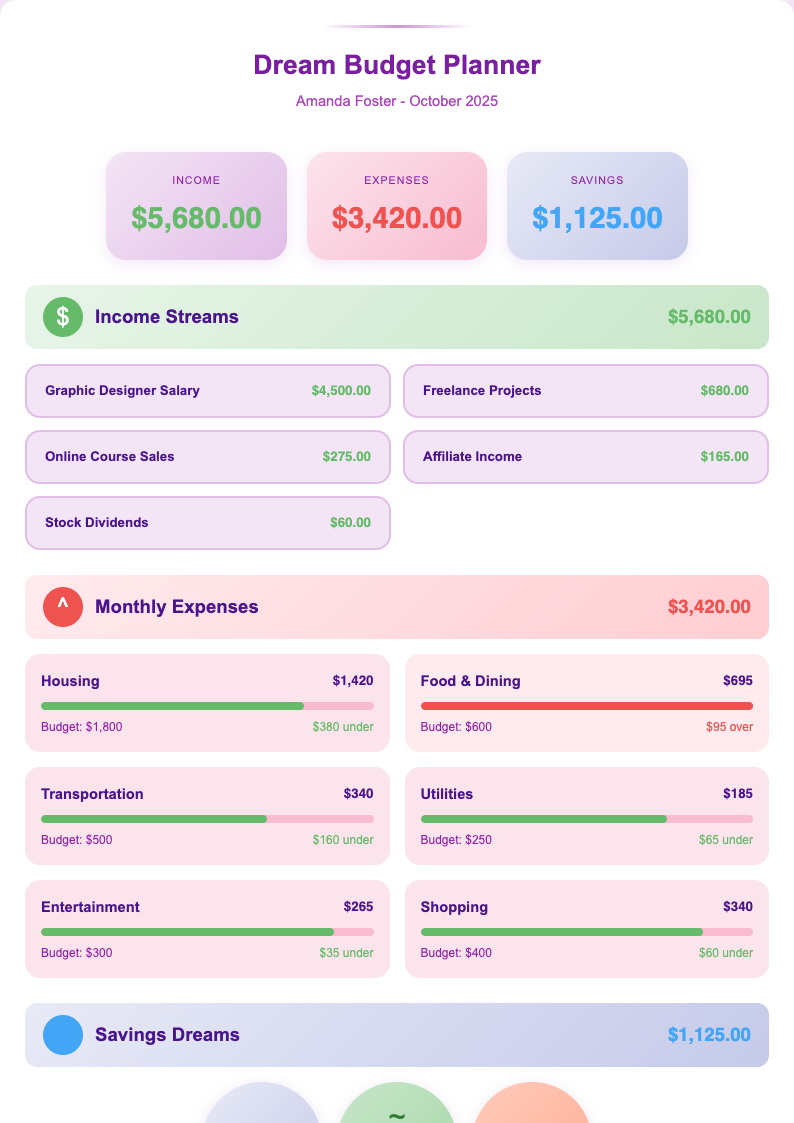794x1123 pixels.
Task: Click the Housing budget progress bar
Action: tap(207, 705)
